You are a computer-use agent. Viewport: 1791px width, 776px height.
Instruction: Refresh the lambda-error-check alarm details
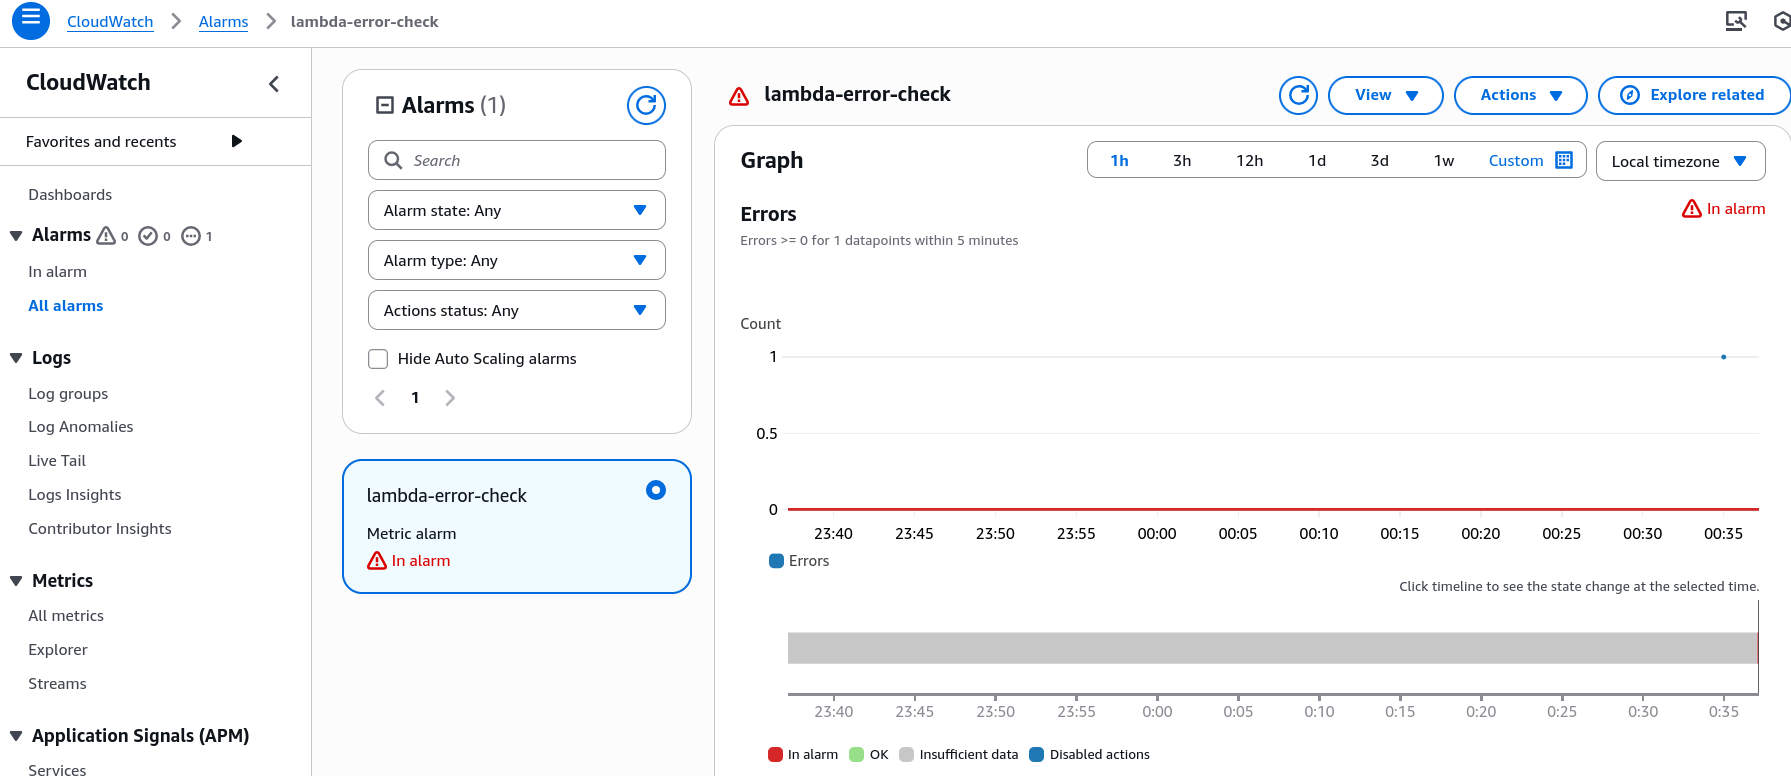point(1298,95)
